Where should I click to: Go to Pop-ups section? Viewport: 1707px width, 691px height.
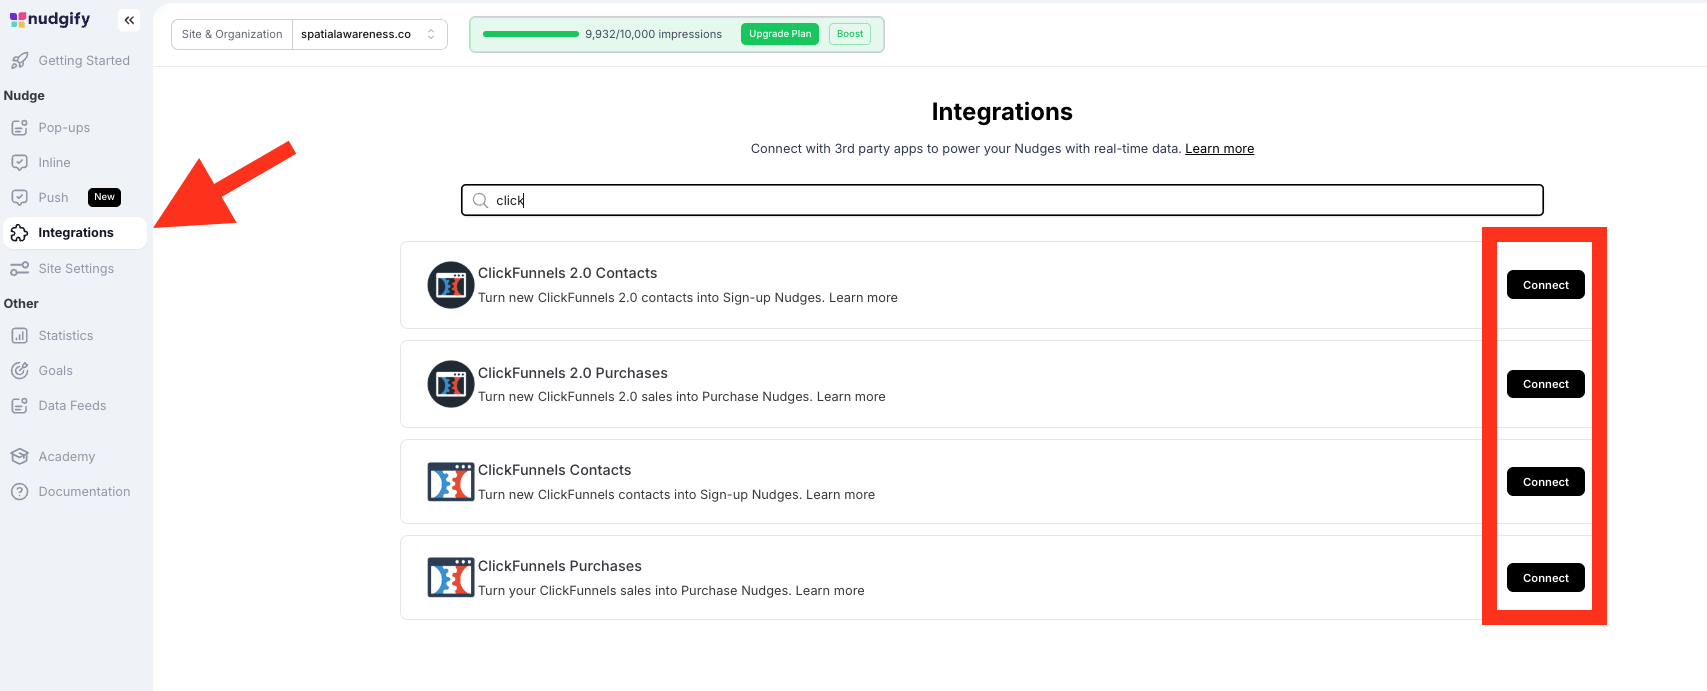pos(64,128)
